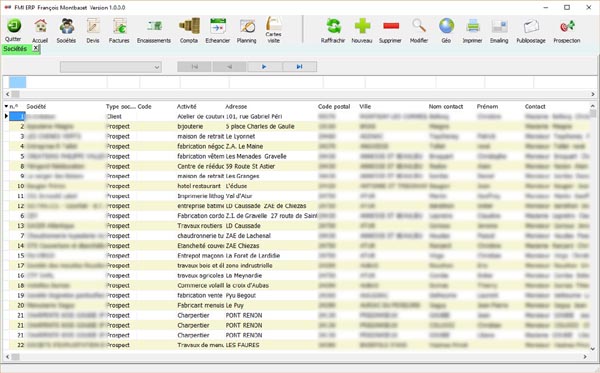
Task: Click the highlighted filter cell
Action: pyautogui.click(x=18, y=82)
